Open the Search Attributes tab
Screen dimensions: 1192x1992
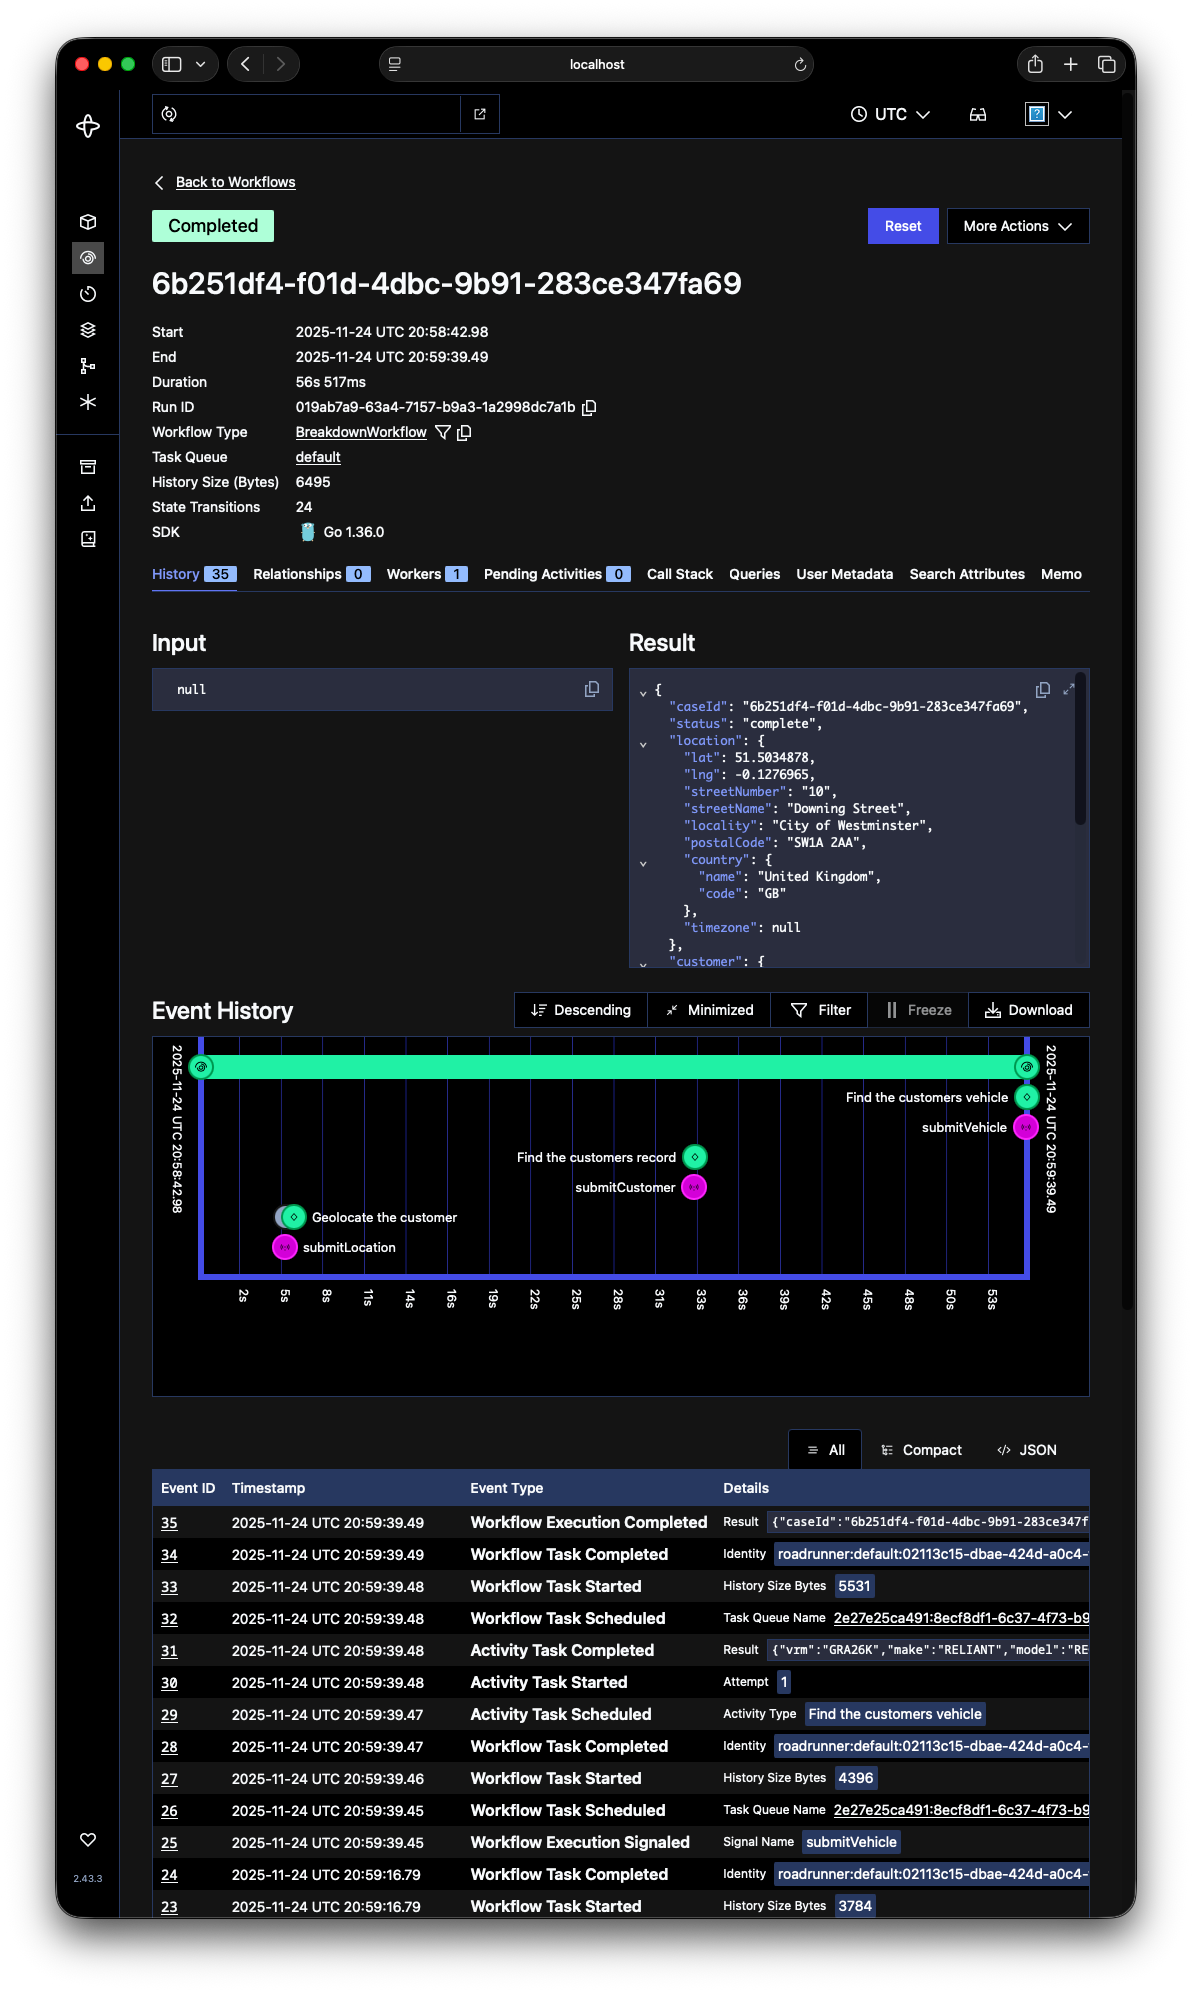[x=966, y=574]
